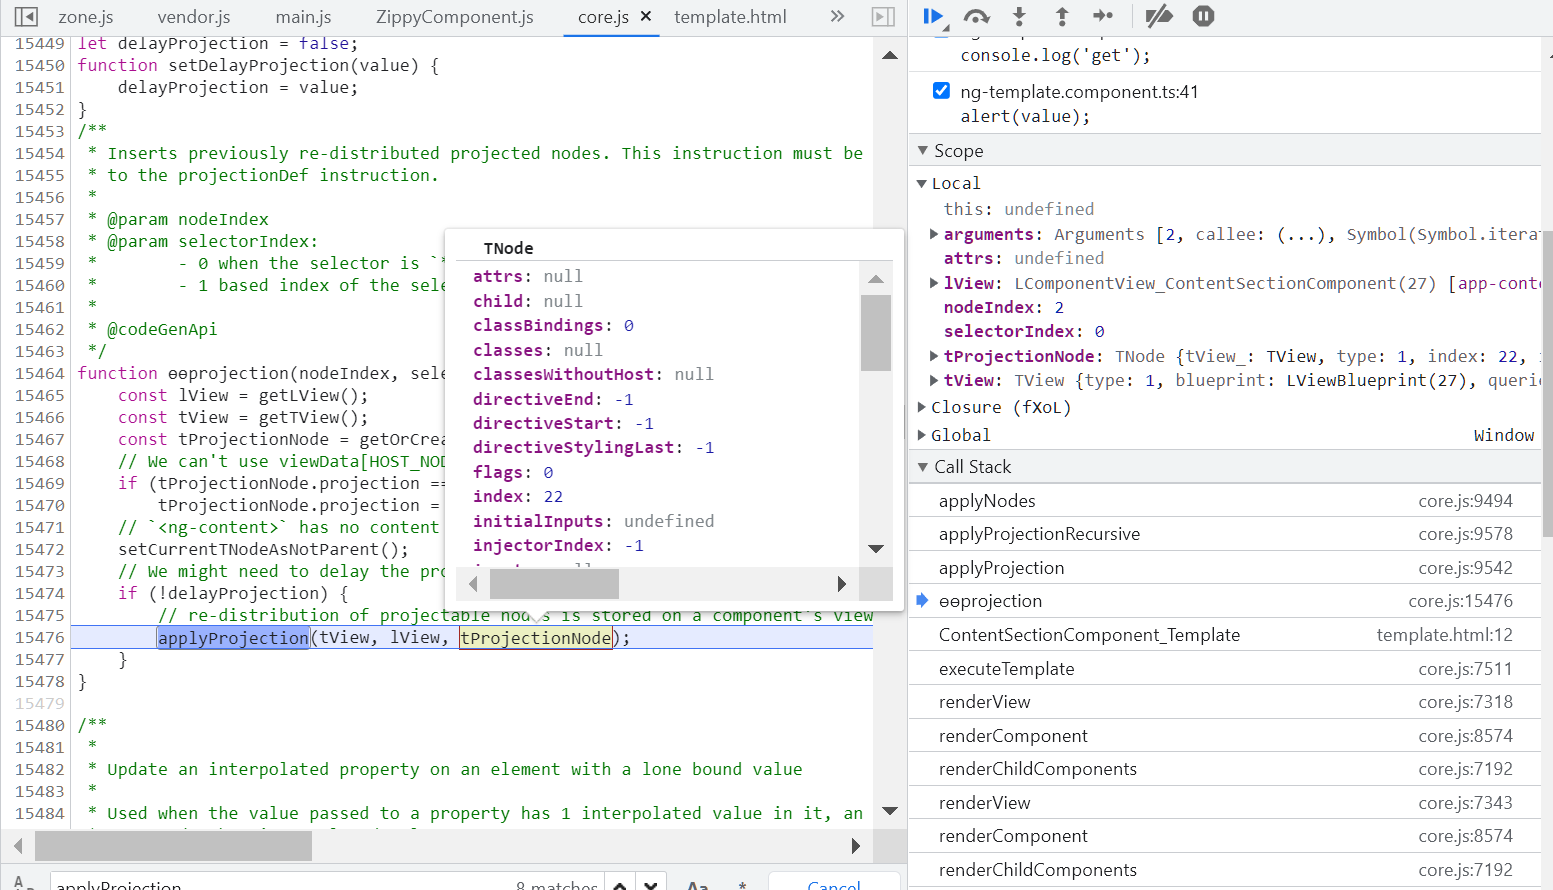Click 'nodeIndex: 2' scope variable
Screen dimensions: 1553x890
click(1004, 307)
